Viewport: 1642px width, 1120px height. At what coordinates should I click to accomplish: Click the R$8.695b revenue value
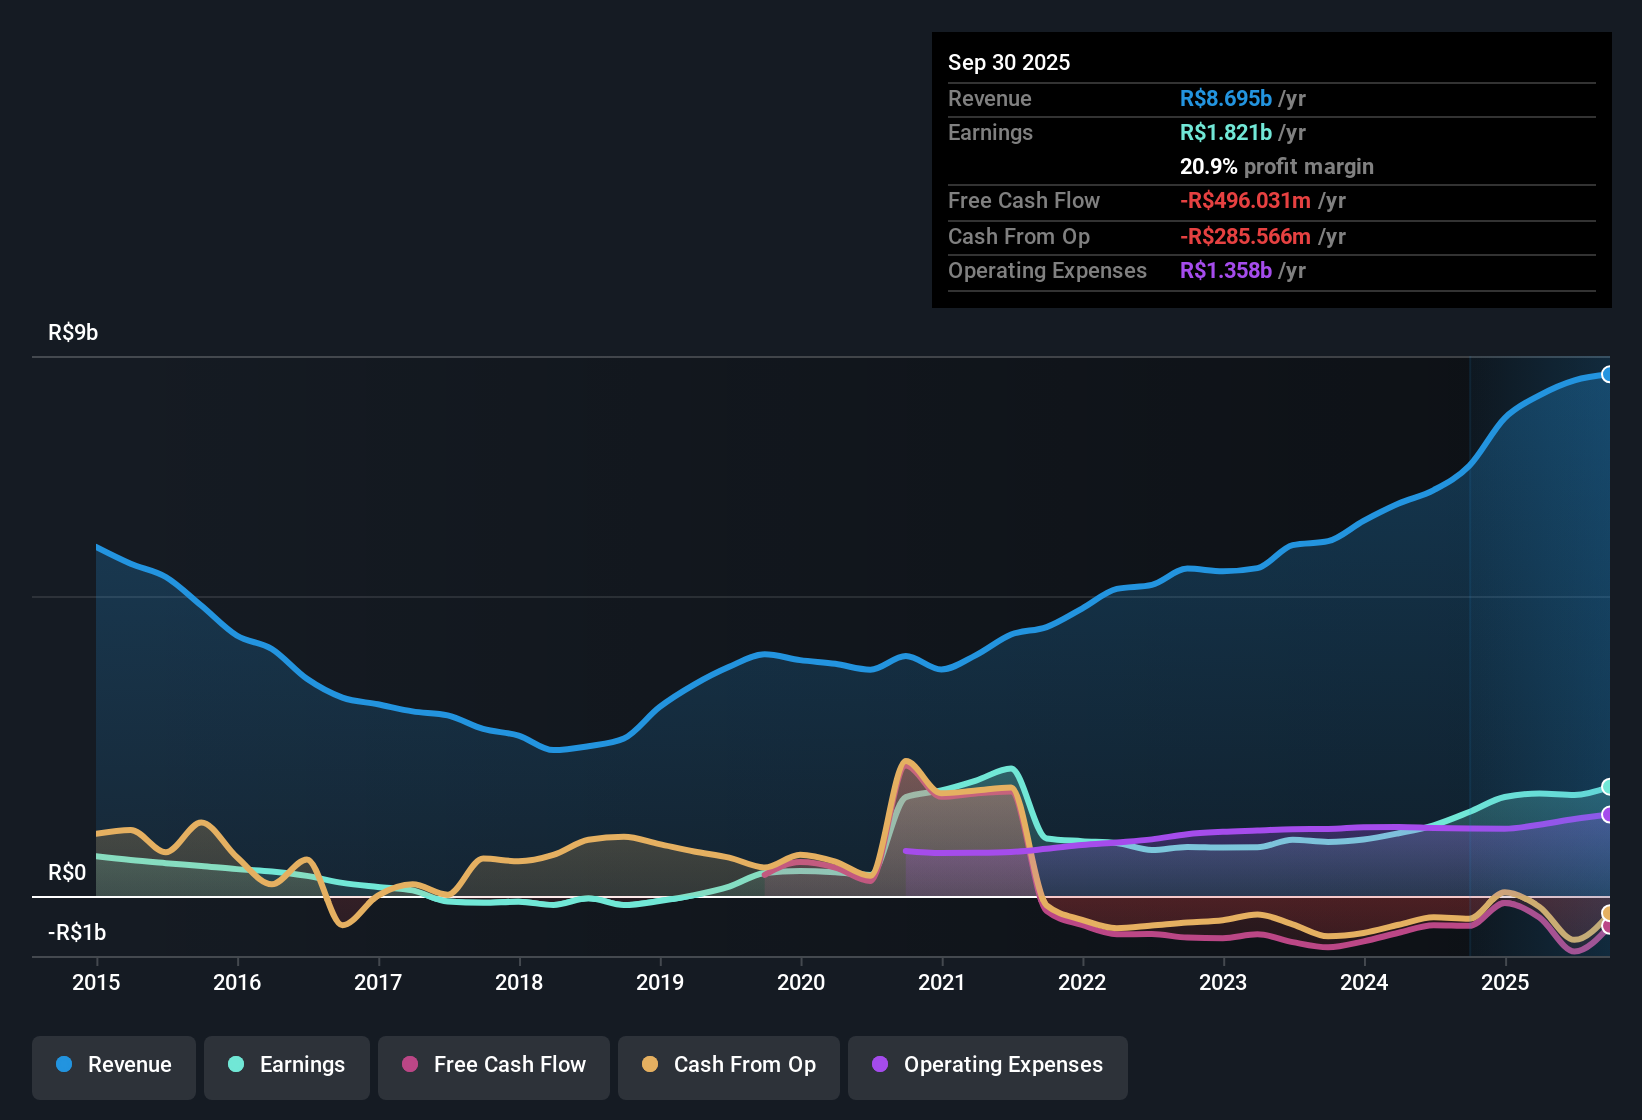pos(1227,99)
